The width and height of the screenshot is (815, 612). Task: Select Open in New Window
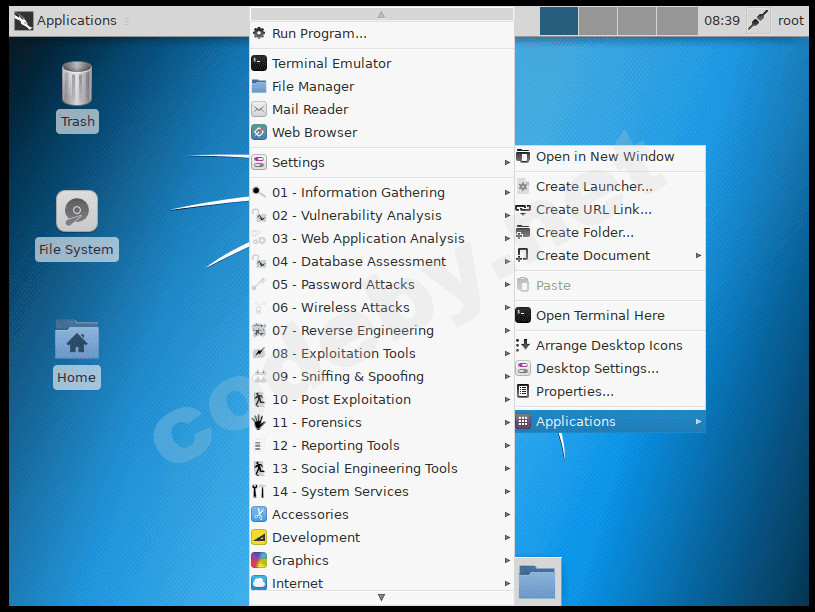[x=610, y=157]
